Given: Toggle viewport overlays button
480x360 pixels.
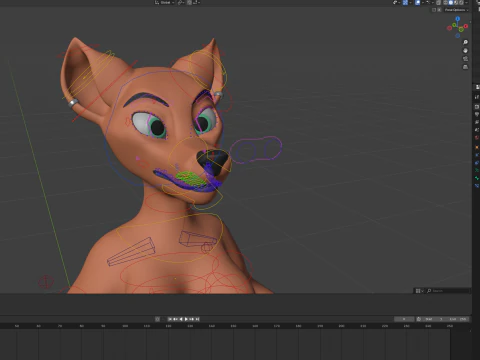Looking at the screenshot, I should 418,2.
